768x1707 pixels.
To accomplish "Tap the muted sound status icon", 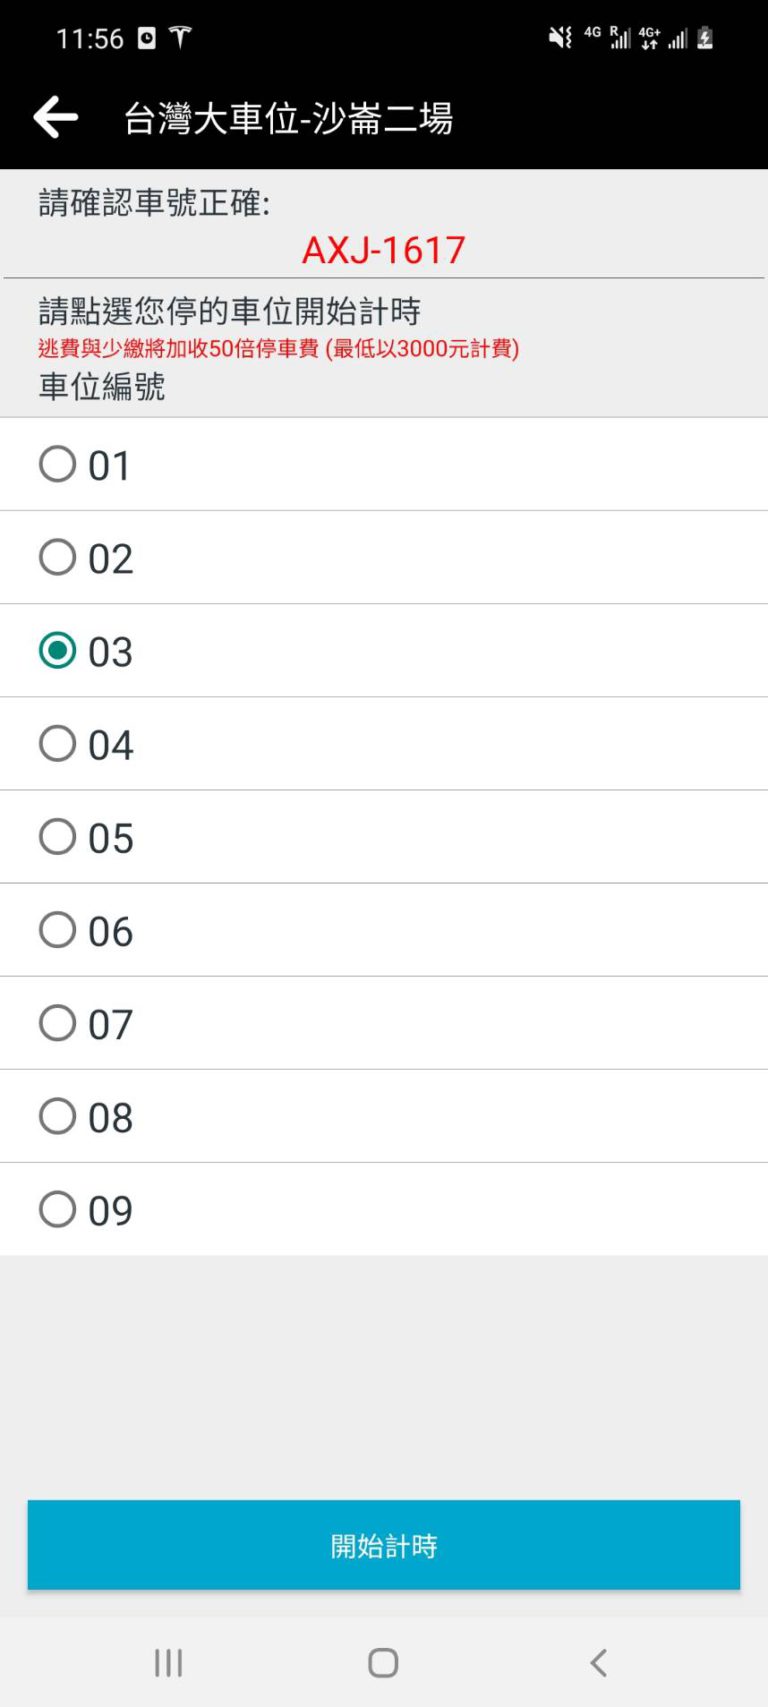I will [560, 38].
